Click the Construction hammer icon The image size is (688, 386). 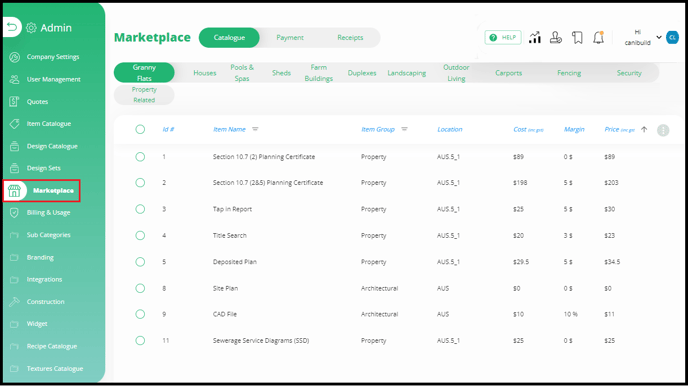14,302
